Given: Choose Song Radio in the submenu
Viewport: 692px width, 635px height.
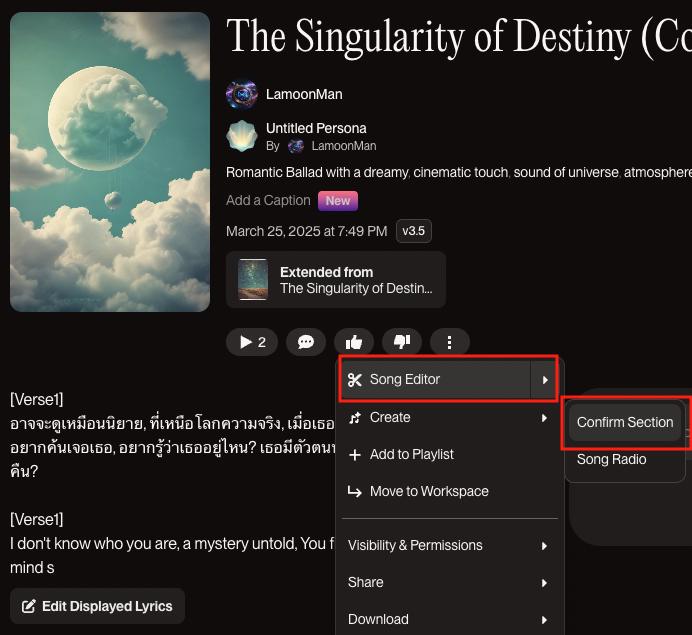Looking at the screenshot, I should [625, 459].
